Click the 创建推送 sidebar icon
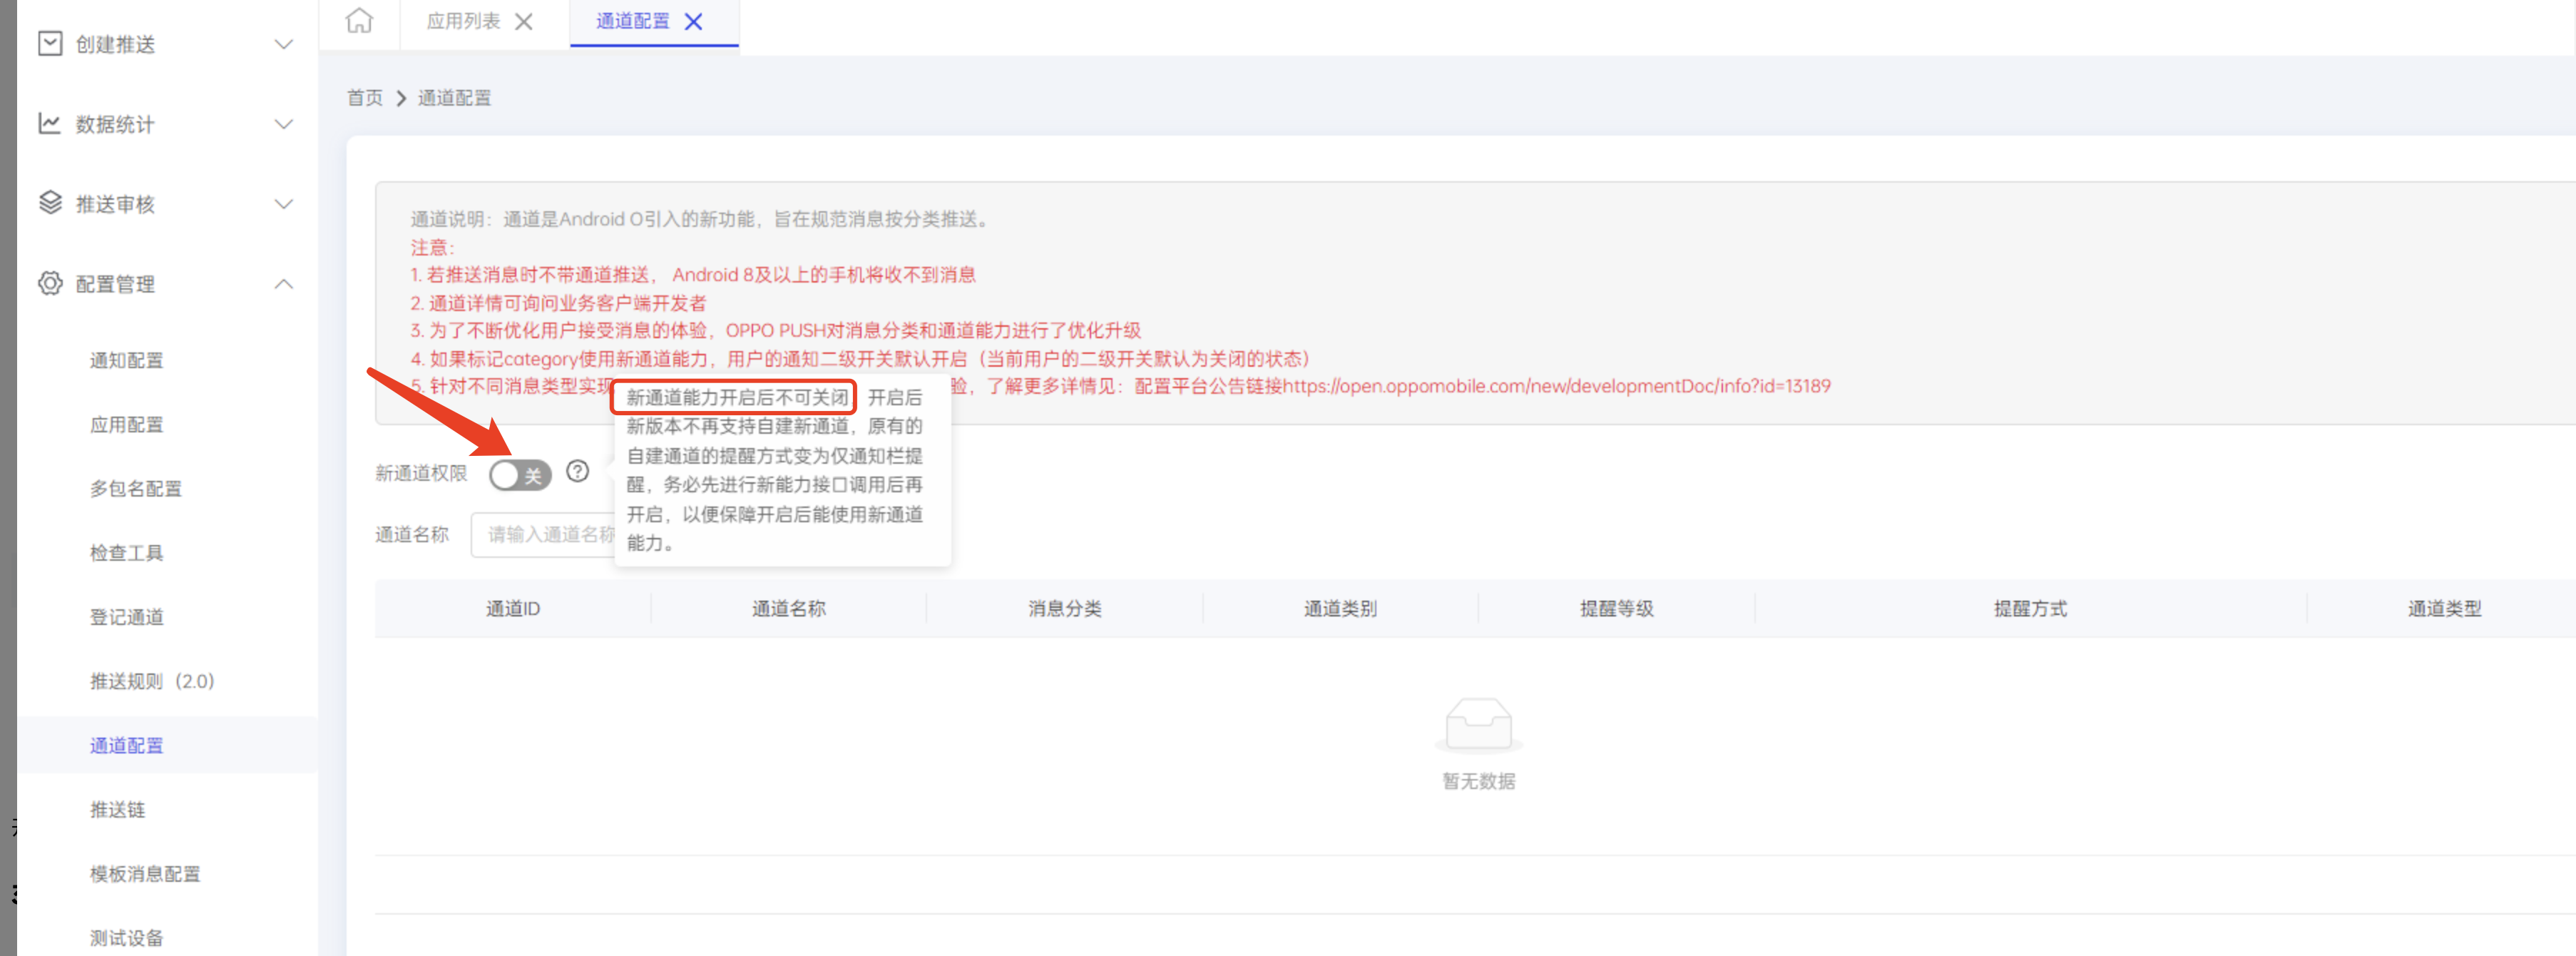 (x=50, y=43)
